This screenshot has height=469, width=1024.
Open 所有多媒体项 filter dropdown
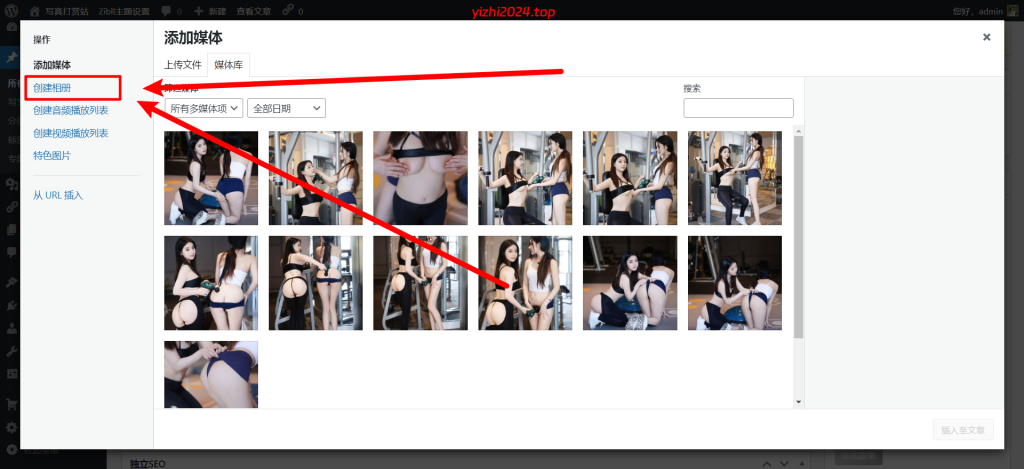tap(204, 108)
